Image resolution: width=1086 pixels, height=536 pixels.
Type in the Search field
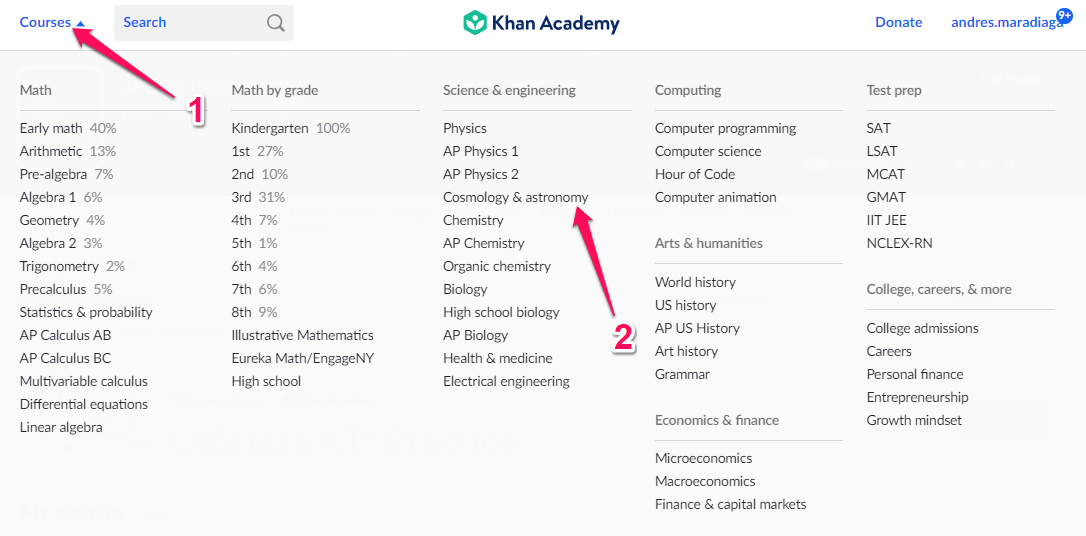click(x=190, y=23)
